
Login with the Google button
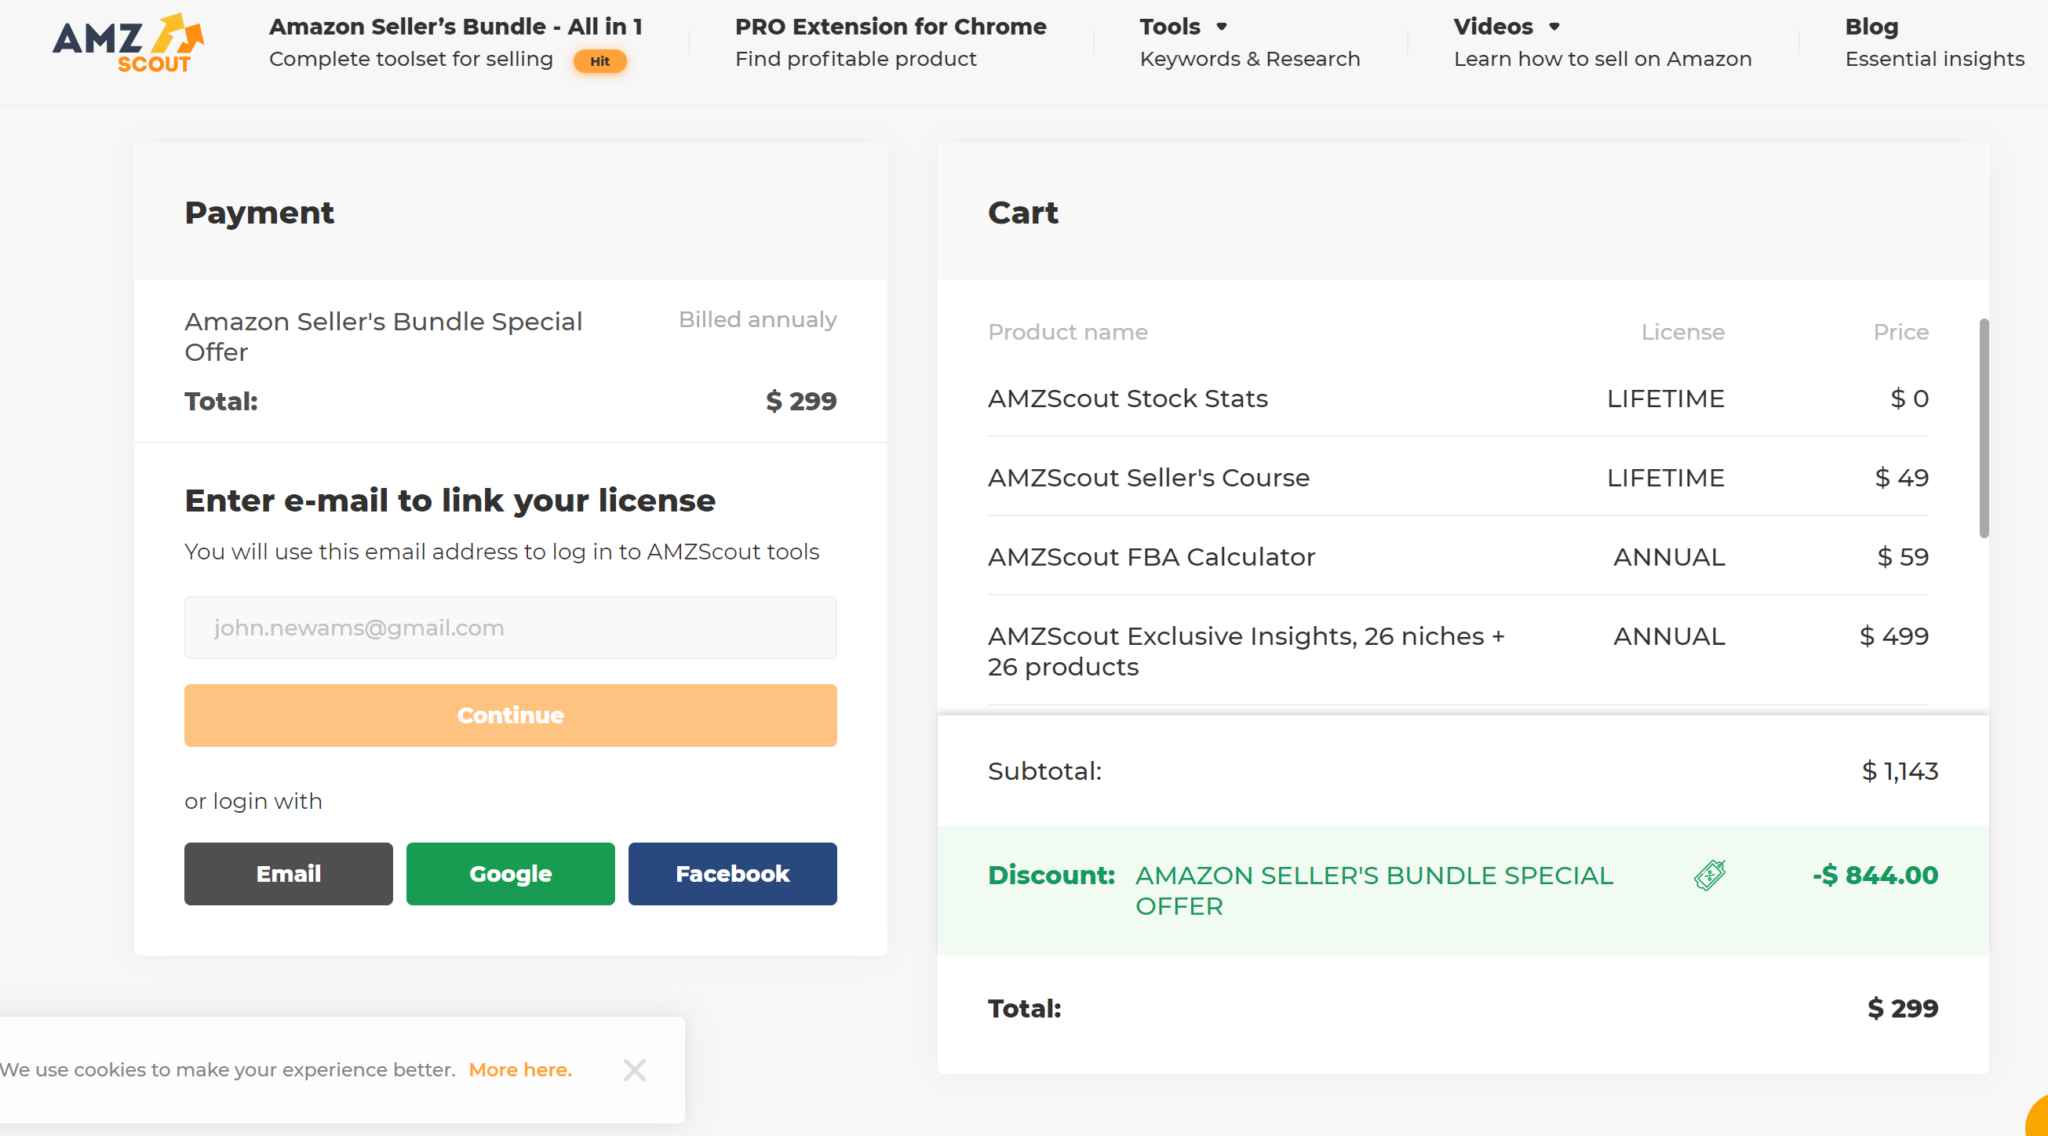point(510,874)
